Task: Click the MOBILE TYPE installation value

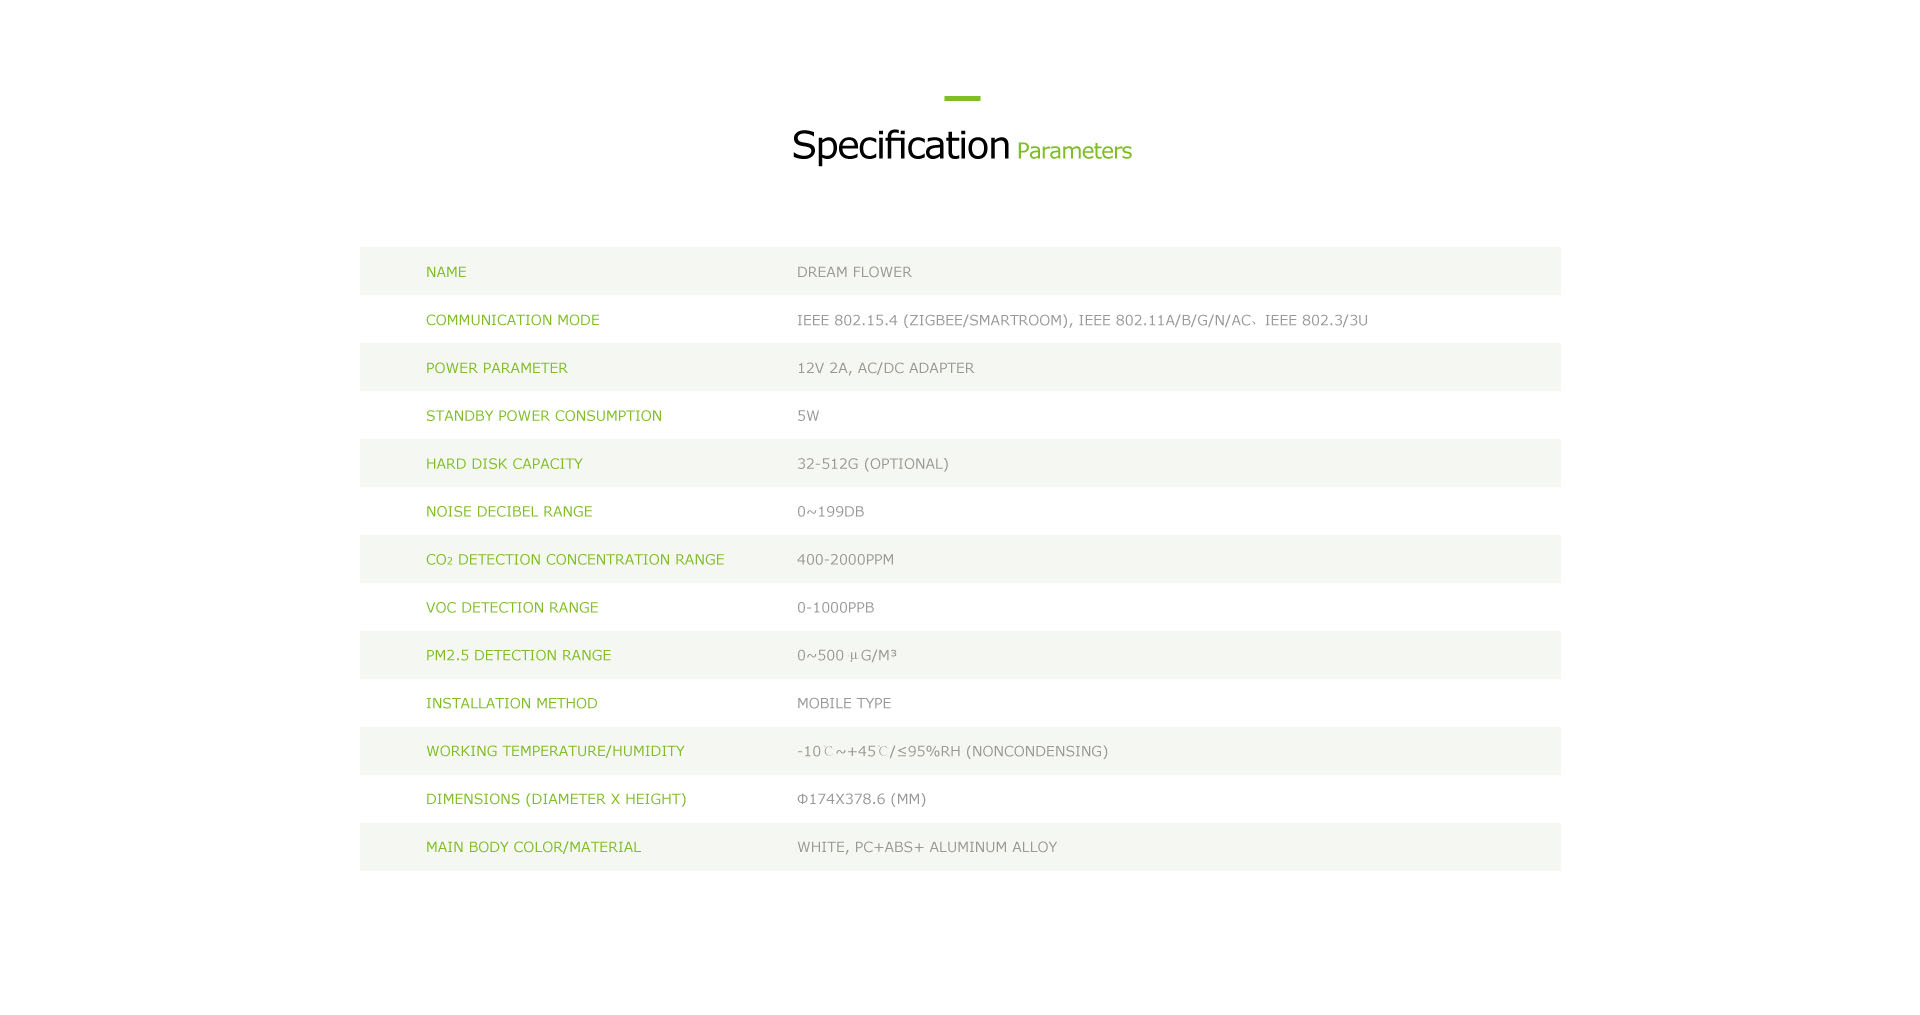Action: point(844,704)
